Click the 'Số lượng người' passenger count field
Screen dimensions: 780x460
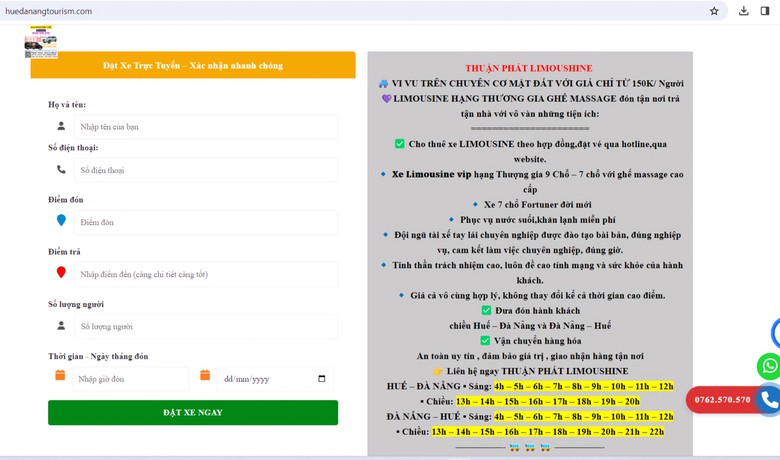pyautogui.click(x=205, y=326)
